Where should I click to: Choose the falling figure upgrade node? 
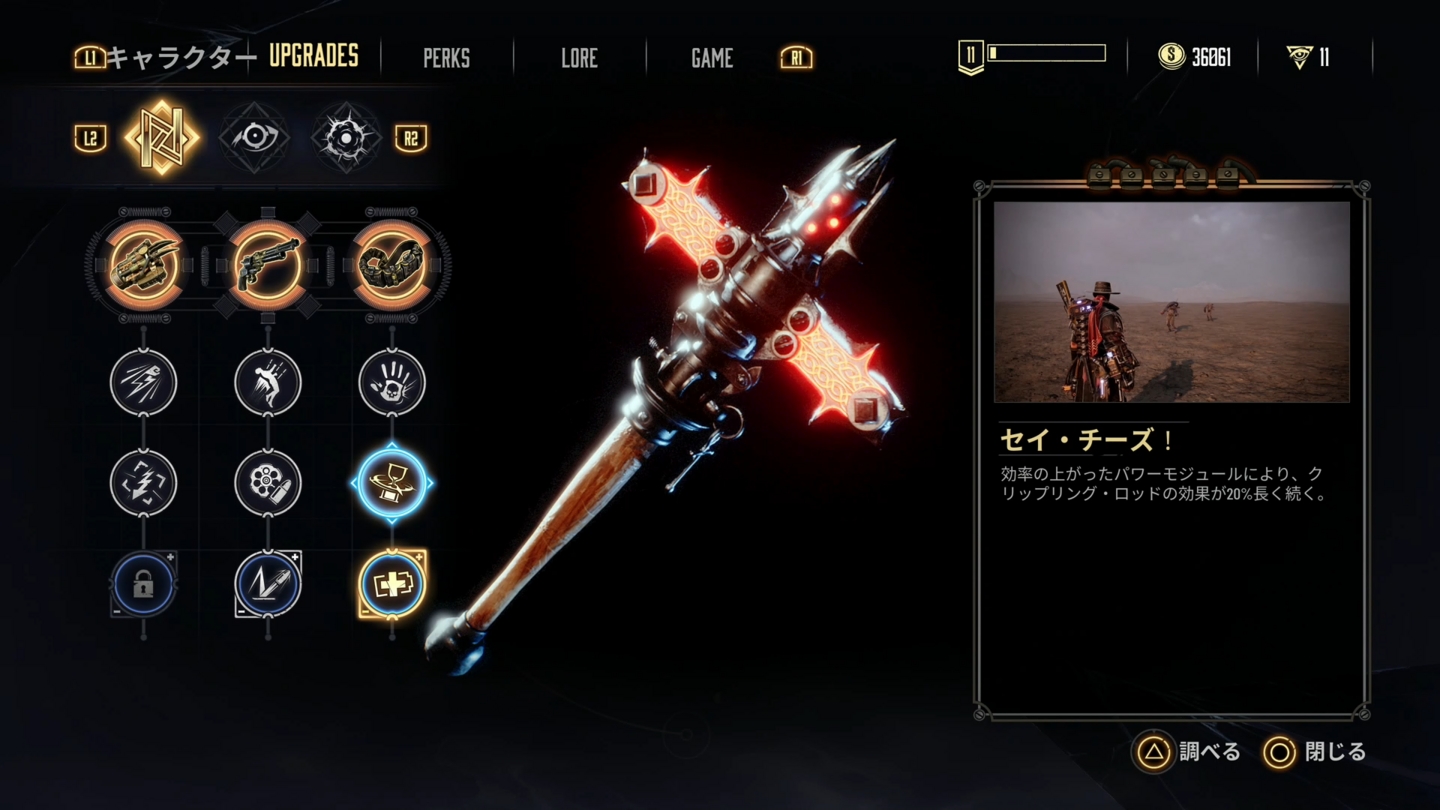[268, 382]
